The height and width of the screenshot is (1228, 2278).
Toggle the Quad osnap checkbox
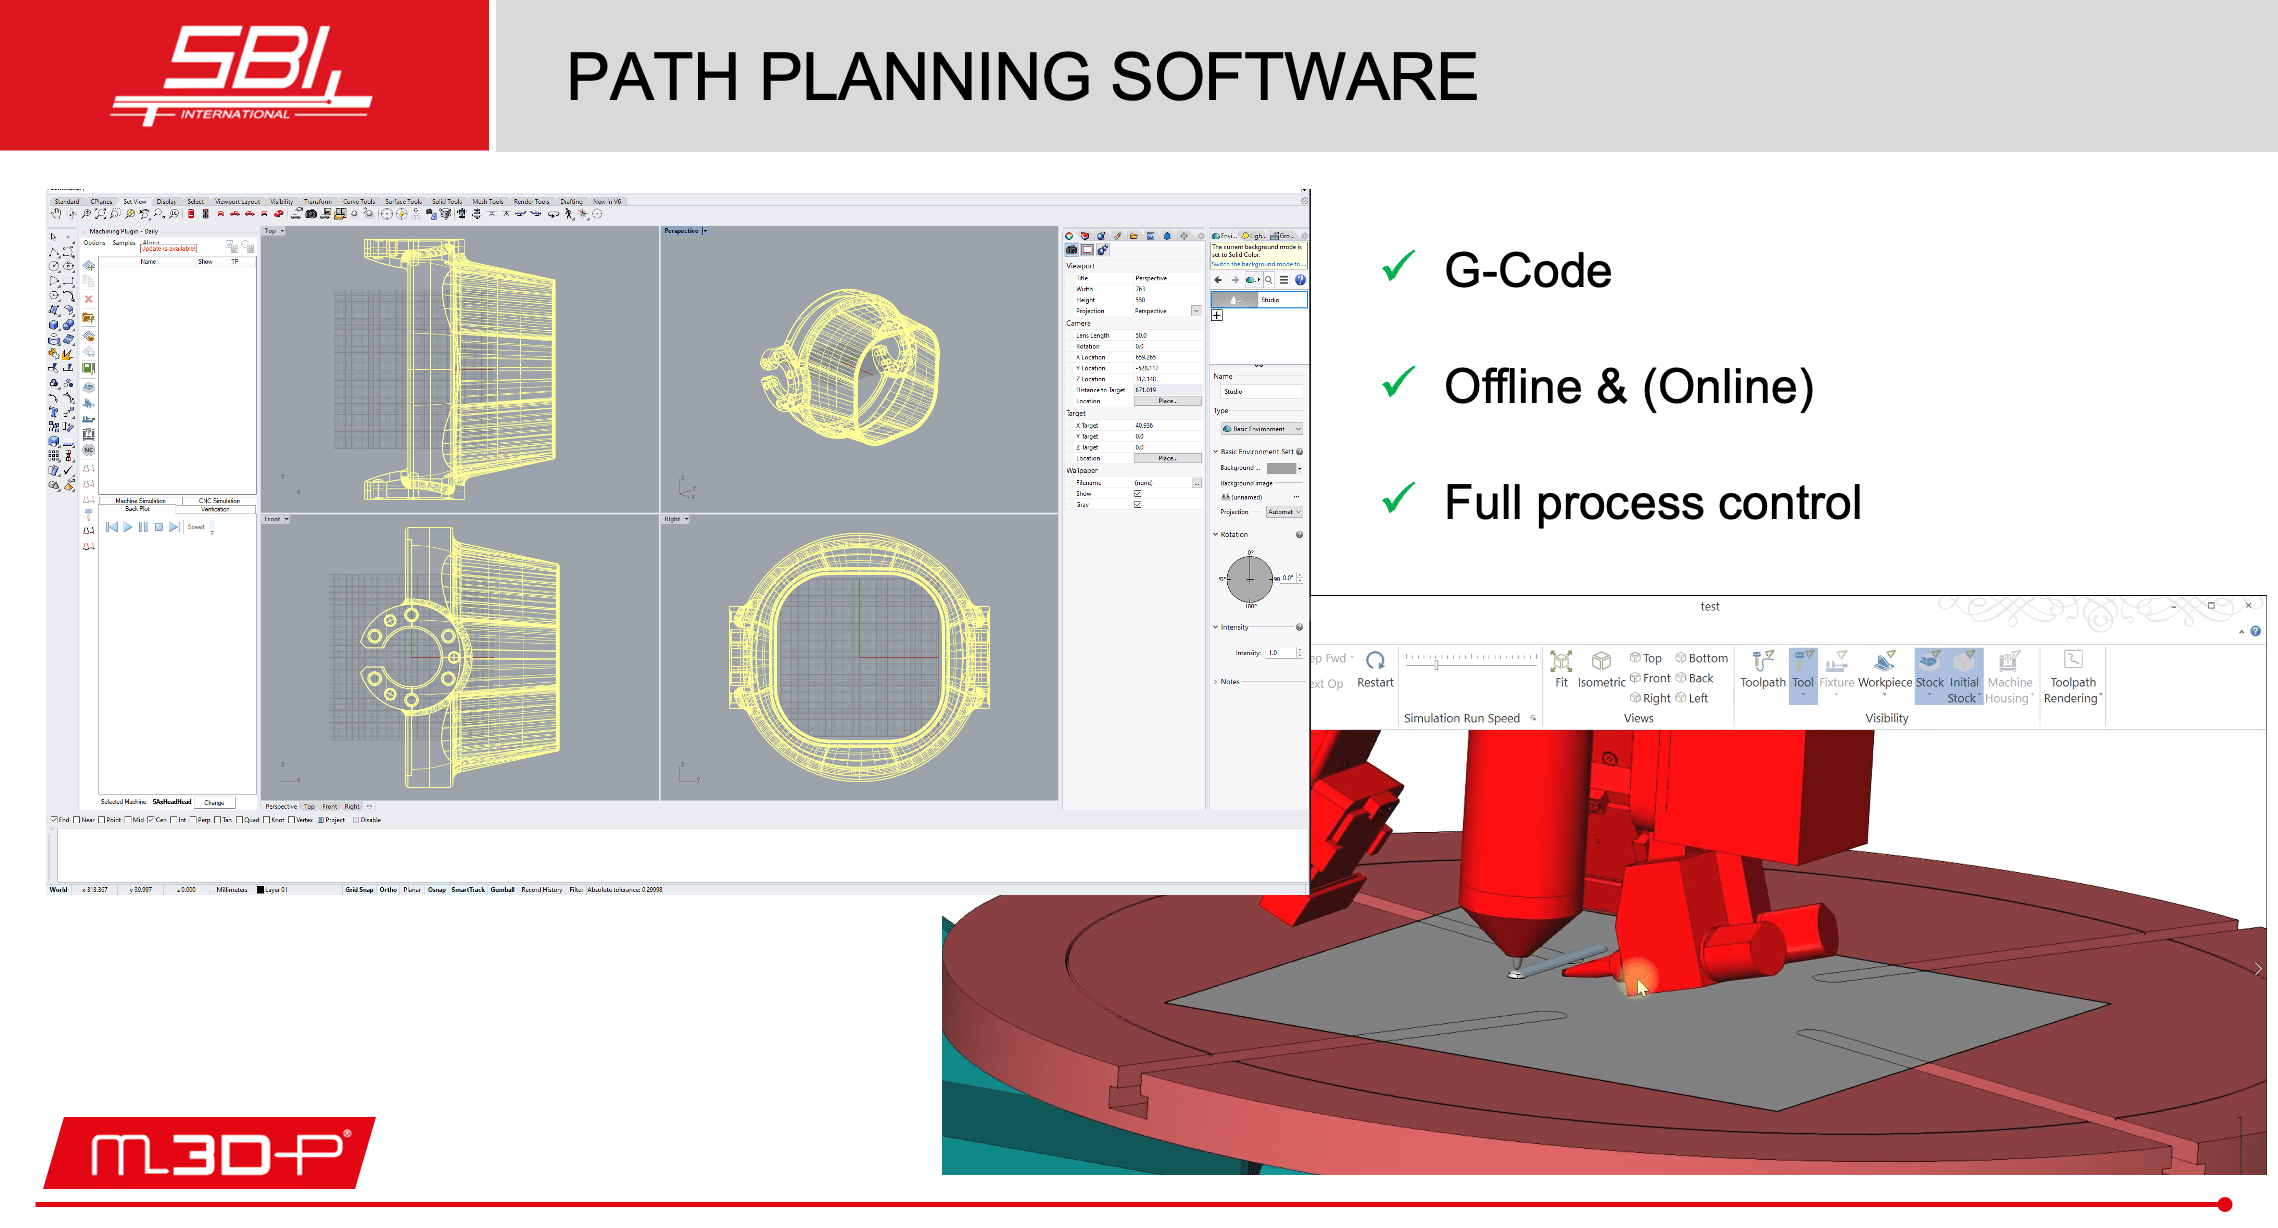coord(239,820)
